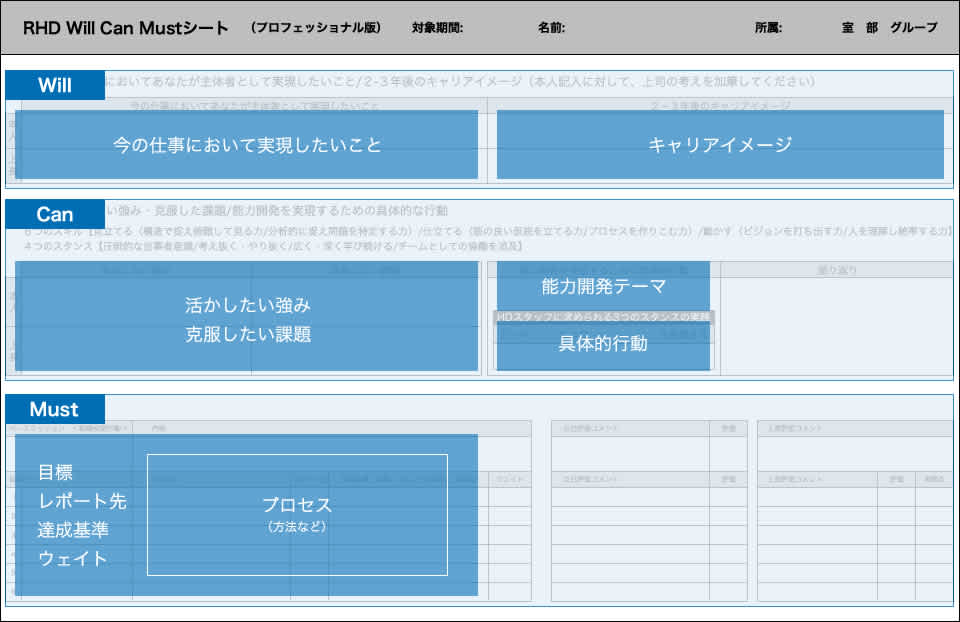Click the 所属 field in header
The image size is (960, 622).
769,28
